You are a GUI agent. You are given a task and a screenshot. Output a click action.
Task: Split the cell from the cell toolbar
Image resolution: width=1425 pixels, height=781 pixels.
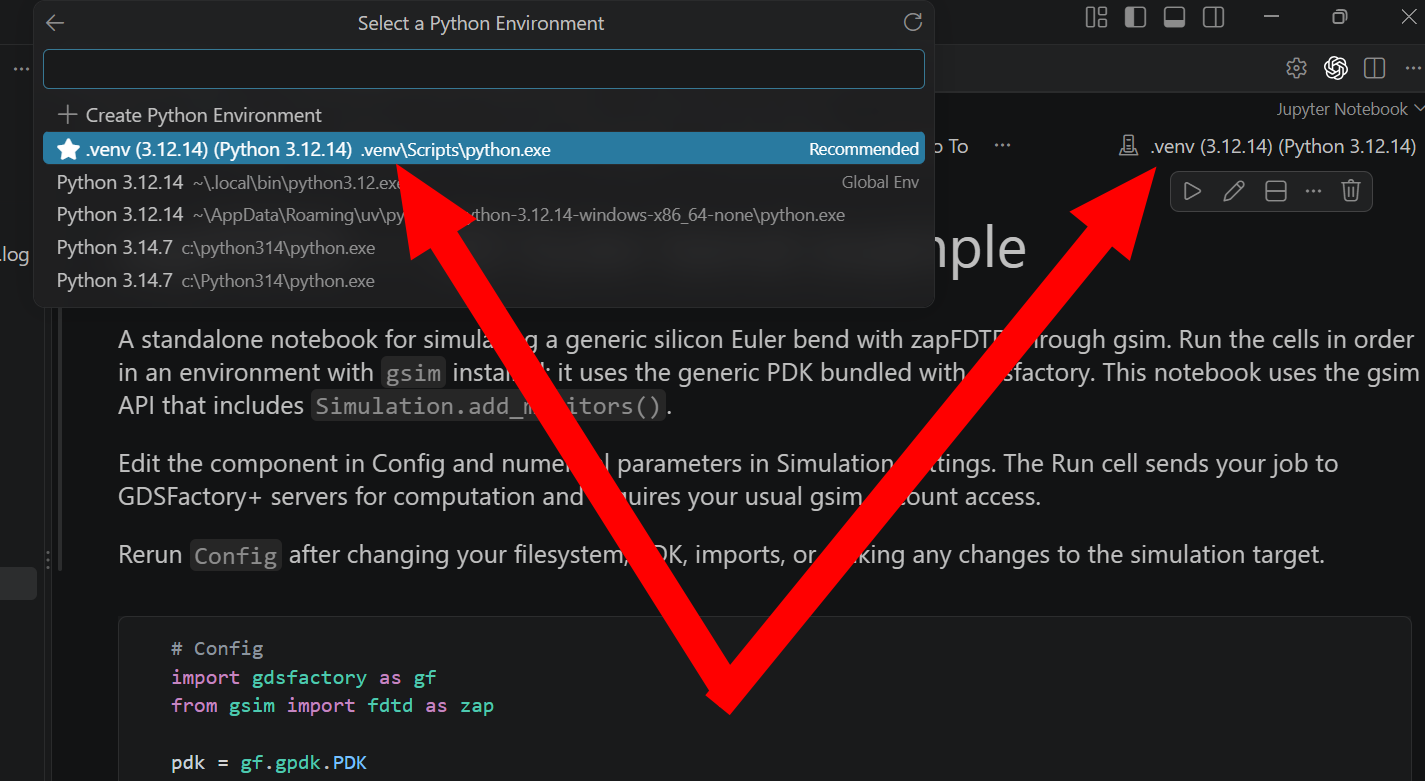point(1276,191)
